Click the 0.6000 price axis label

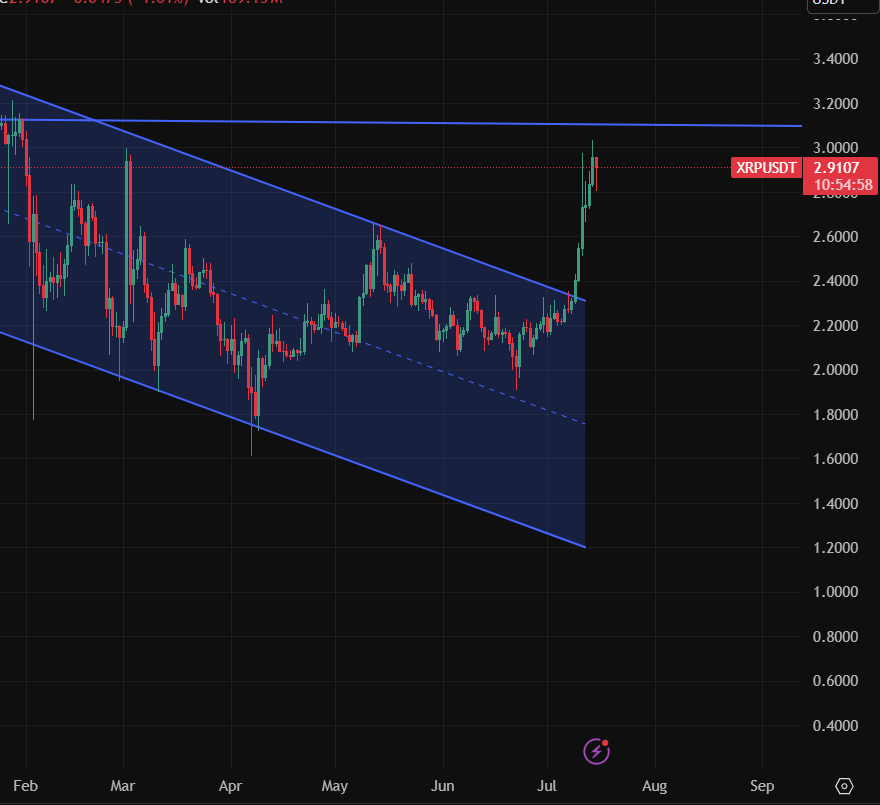click(x=836, y=681)
